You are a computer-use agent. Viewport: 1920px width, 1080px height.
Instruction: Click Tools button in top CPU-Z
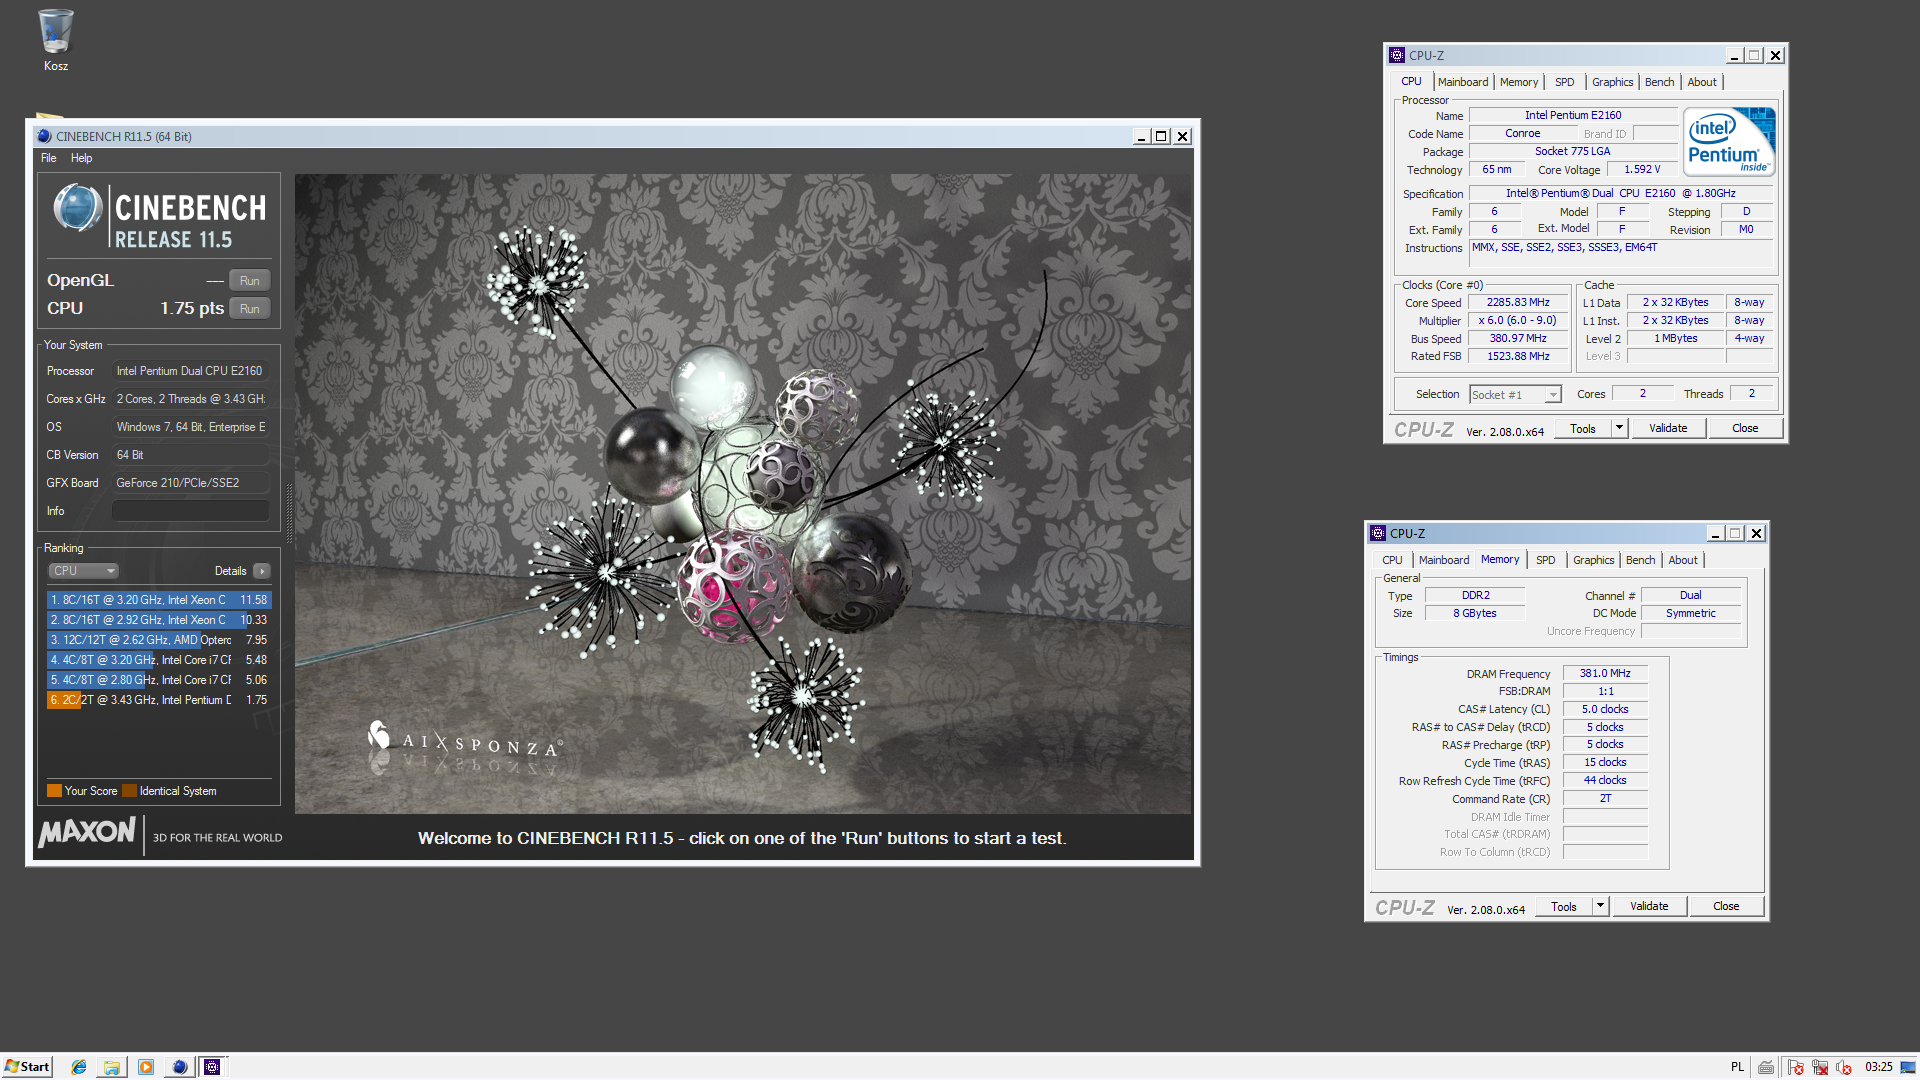[x=1583, y=428]
